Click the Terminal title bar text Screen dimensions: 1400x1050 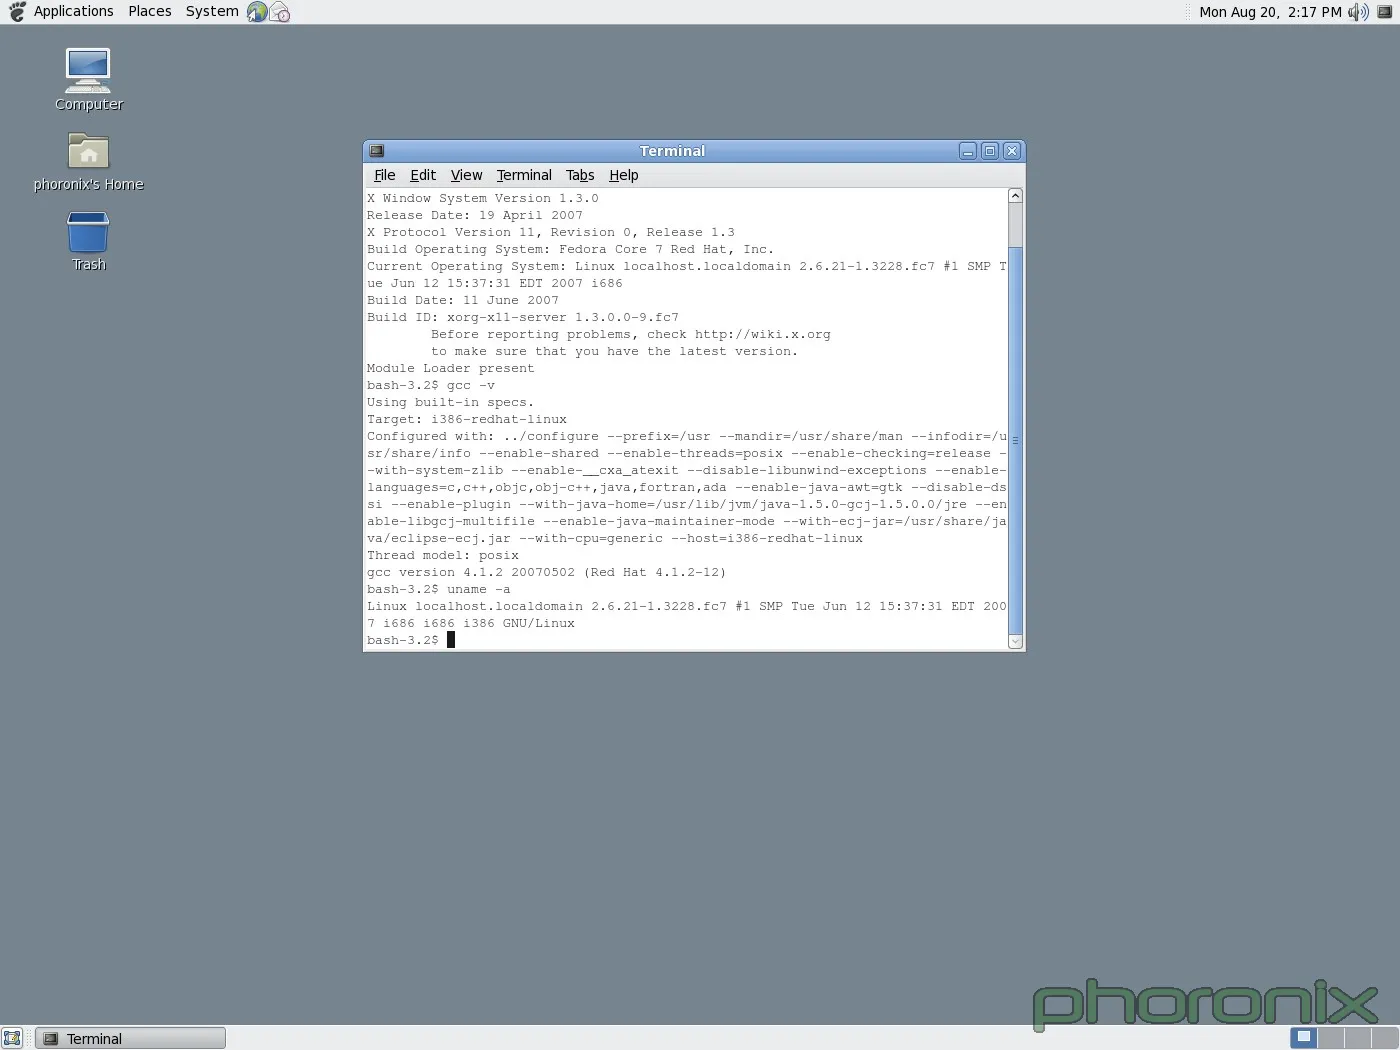672,151
